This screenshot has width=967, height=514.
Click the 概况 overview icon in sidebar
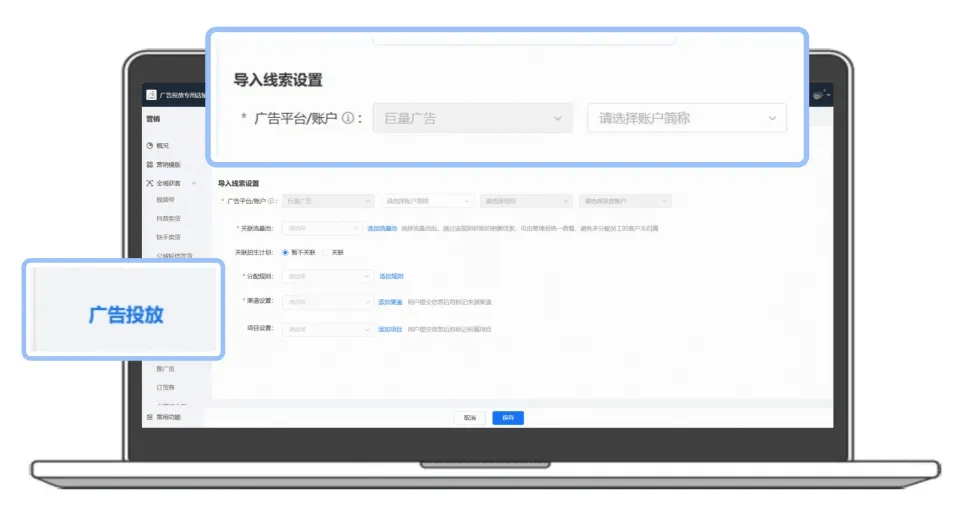(x=149, y=146)
